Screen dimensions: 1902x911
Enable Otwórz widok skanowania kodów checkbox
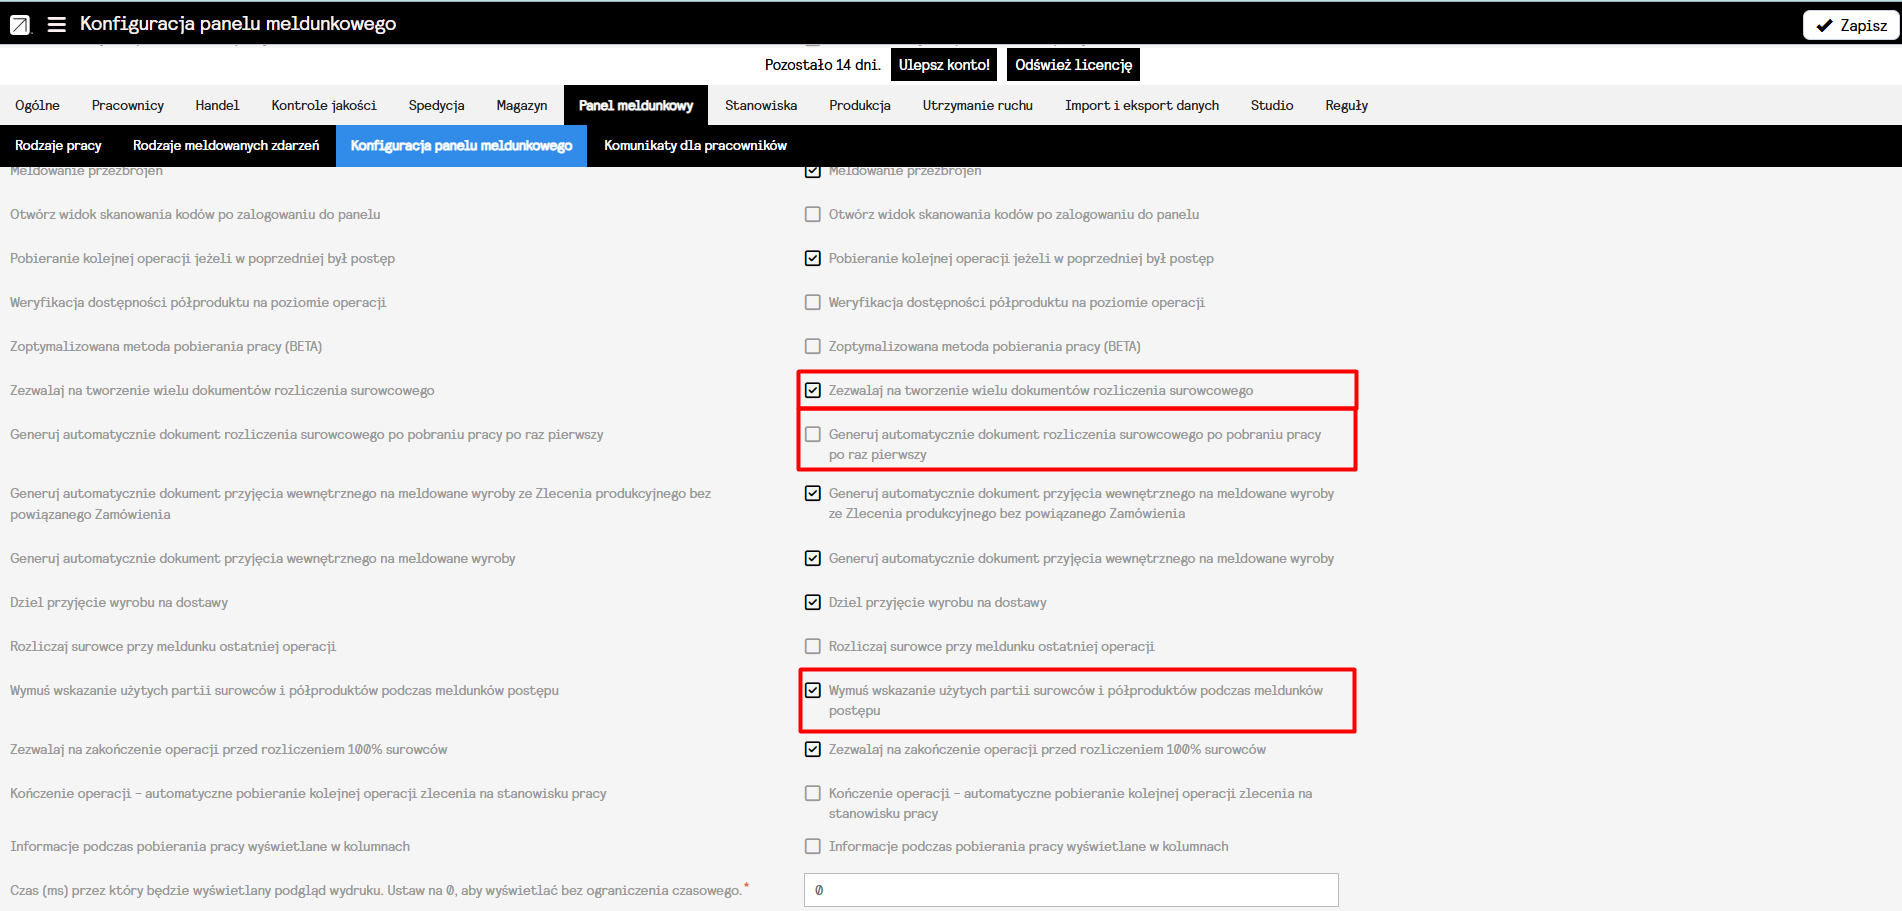point(813,214)
